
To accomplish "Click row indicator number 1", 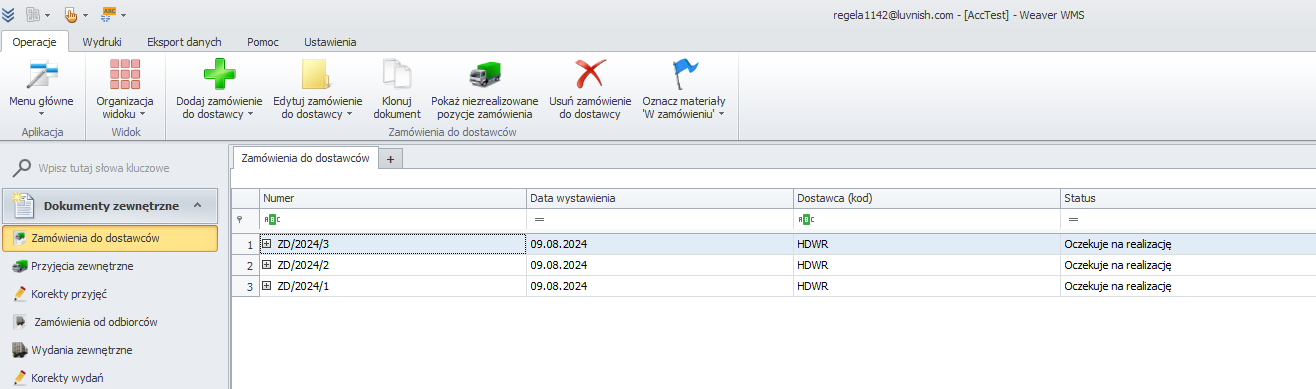I will click(x=245, y=244).
